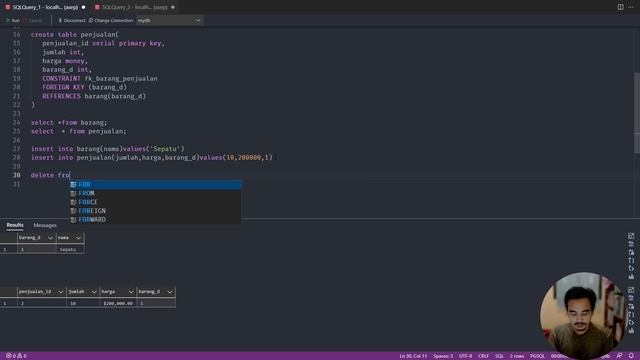Click the 'create table penjualan(' code line
Screen dimensions: 640x360
point(75,35)
